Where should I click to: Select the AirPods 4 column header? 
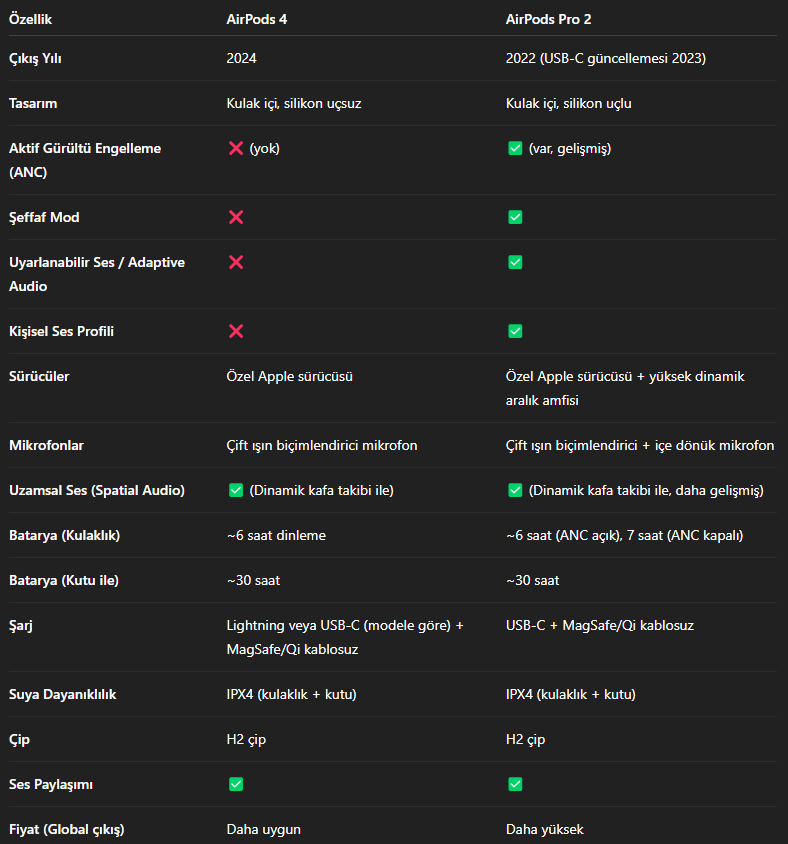click(x=257, y=19)
